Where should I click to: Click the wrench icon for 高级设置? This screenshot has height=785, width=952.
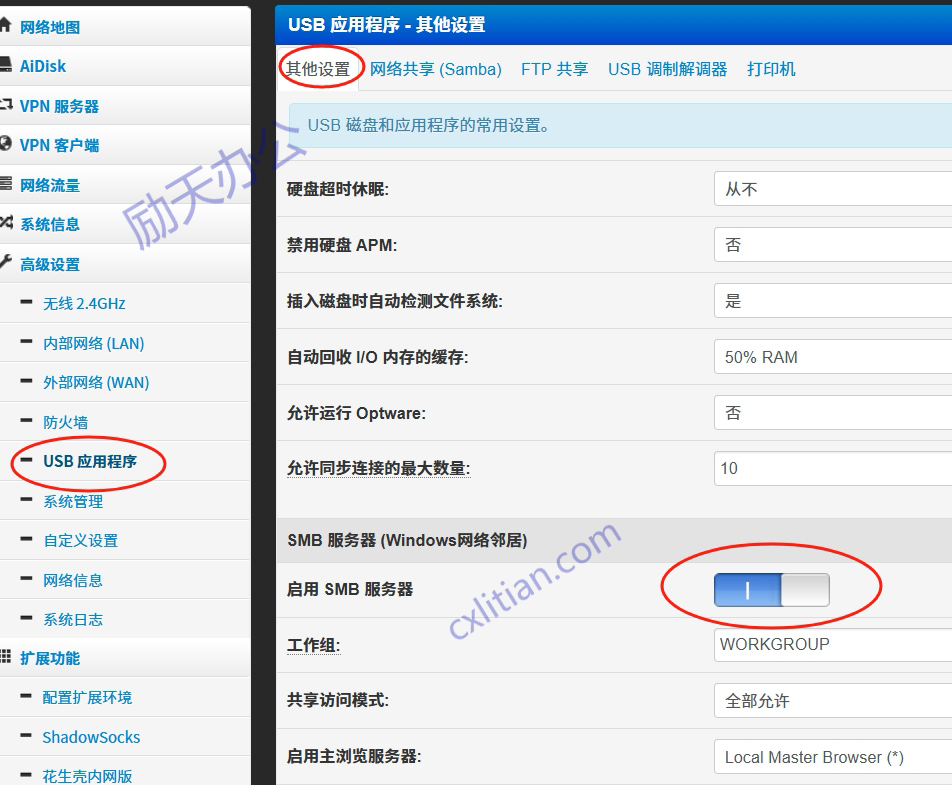tap(5, 264)
